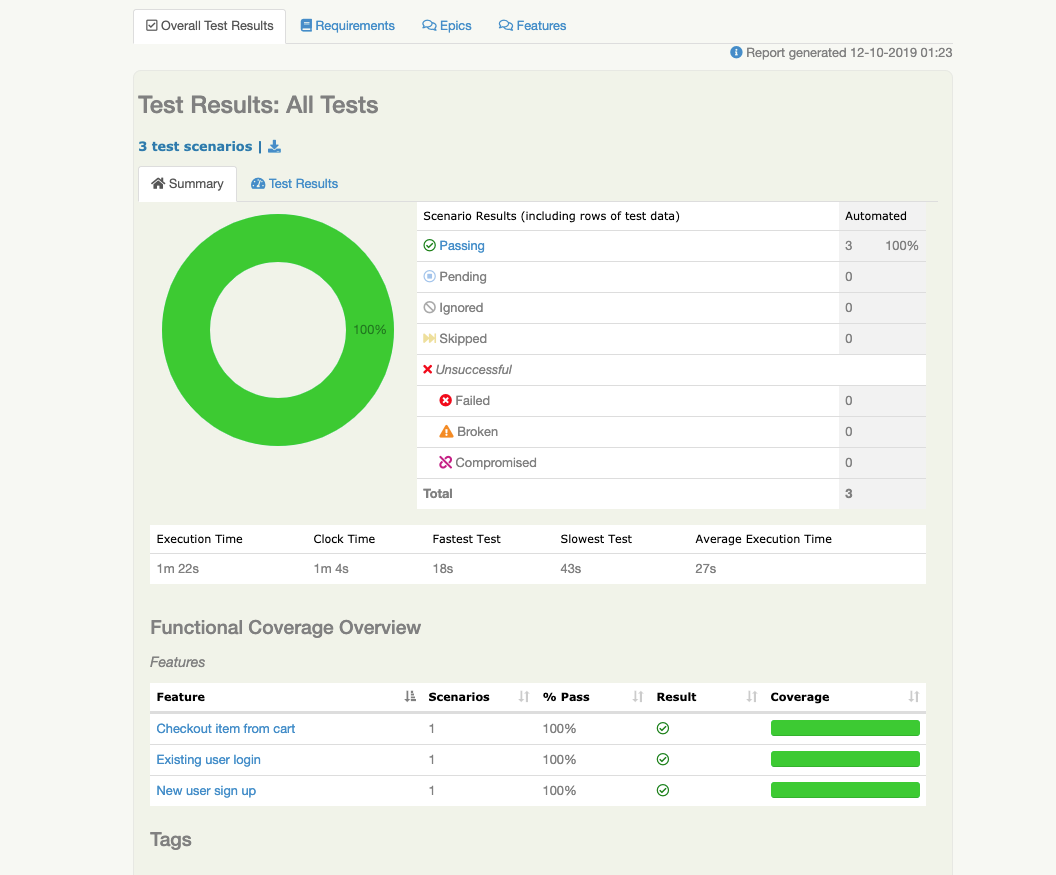Select the Summary sub-tab
The height and width of the screenshot is (875, 1056).
pyautogui.click(x=187, y=184)
